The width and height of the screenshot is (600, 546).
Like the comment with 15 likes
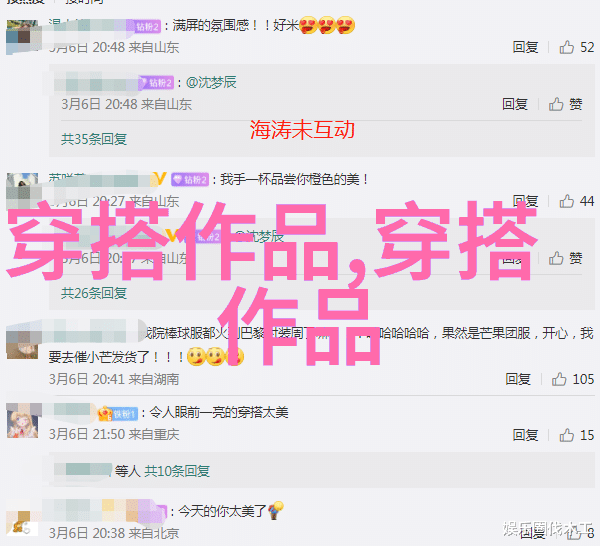pyautogui.click(x=567, y=435)
